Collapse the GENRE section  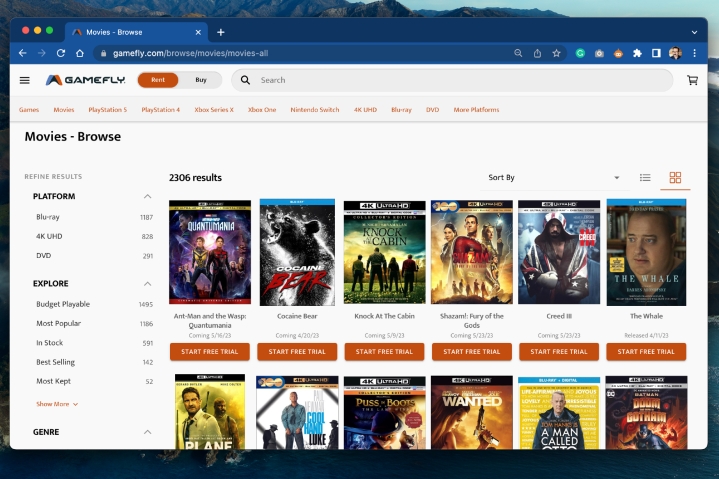(147, 432)
